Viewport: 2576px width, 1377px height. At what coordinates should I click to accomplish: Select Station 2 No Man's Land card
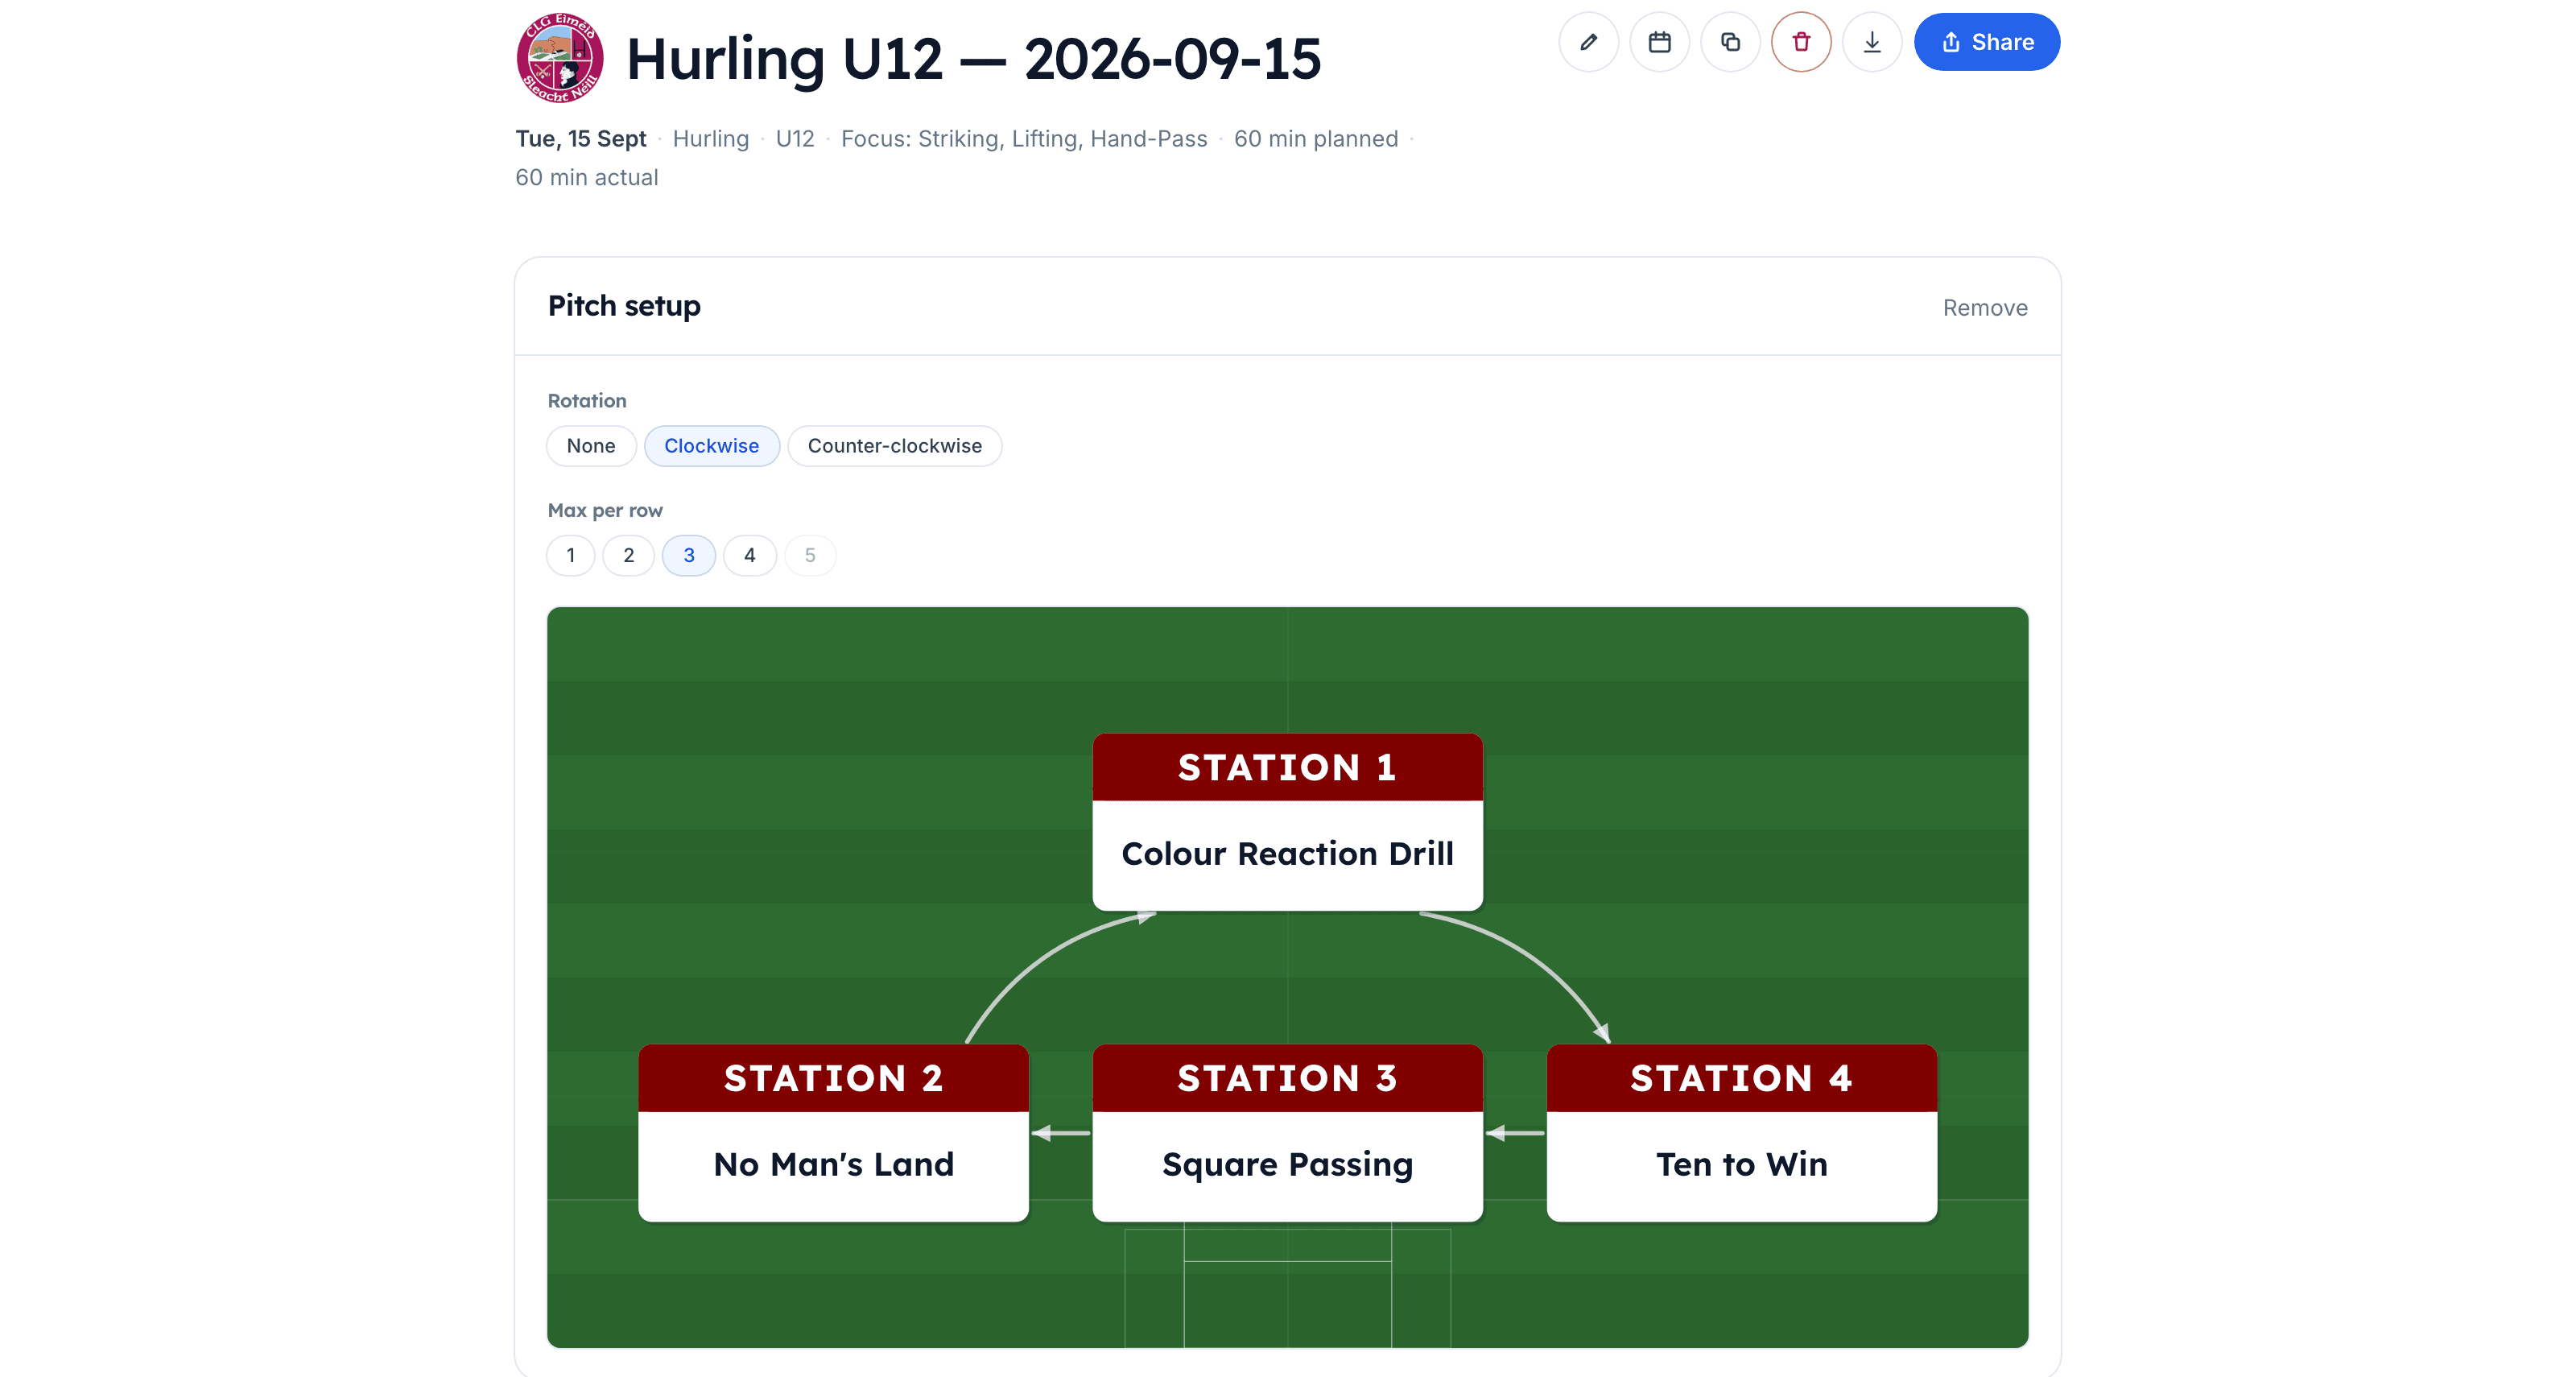[834, 1133]
